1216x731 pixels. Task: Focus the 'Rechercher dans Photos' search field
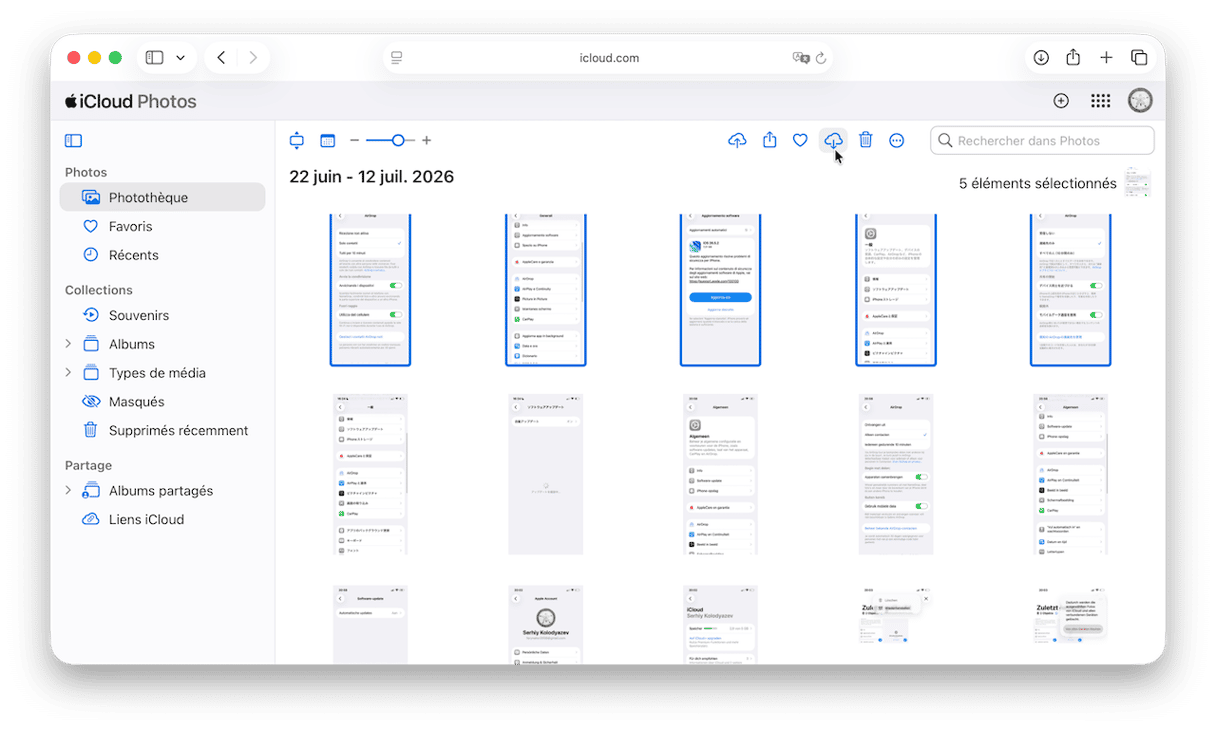click(1042, 141)
